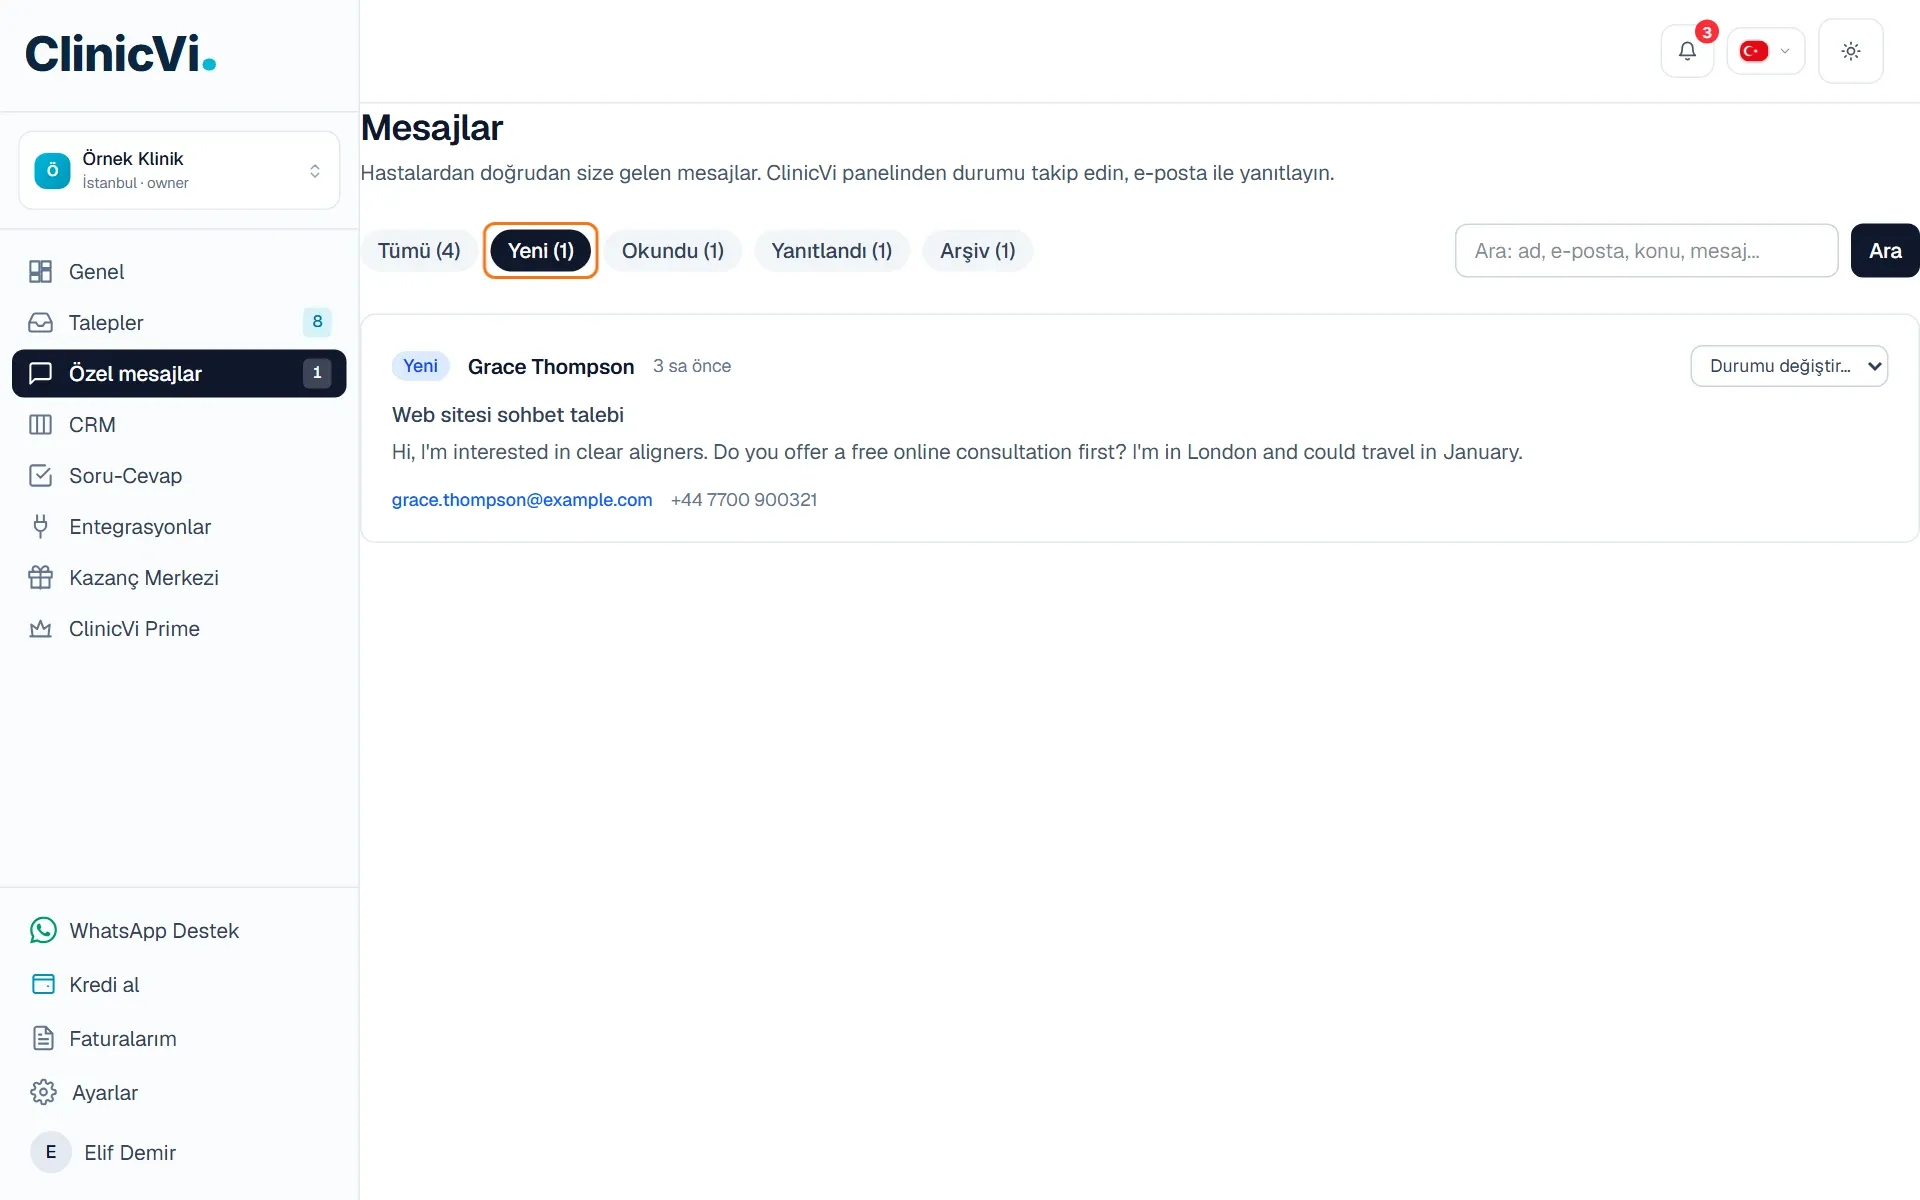Click the Örnek Klinik avatar icon
The image size is (1920, 1200).
[52, 171]
